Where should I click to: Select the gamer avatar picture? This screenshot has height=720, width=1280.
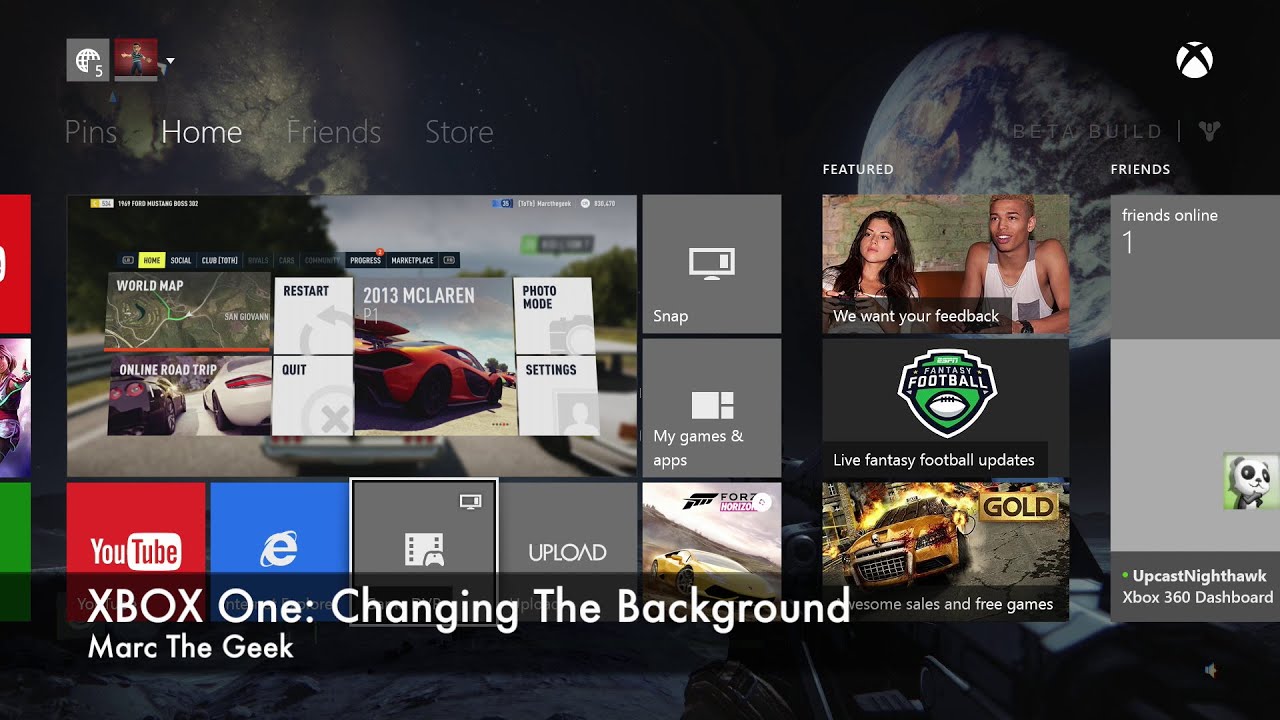(x=136, y=60)
